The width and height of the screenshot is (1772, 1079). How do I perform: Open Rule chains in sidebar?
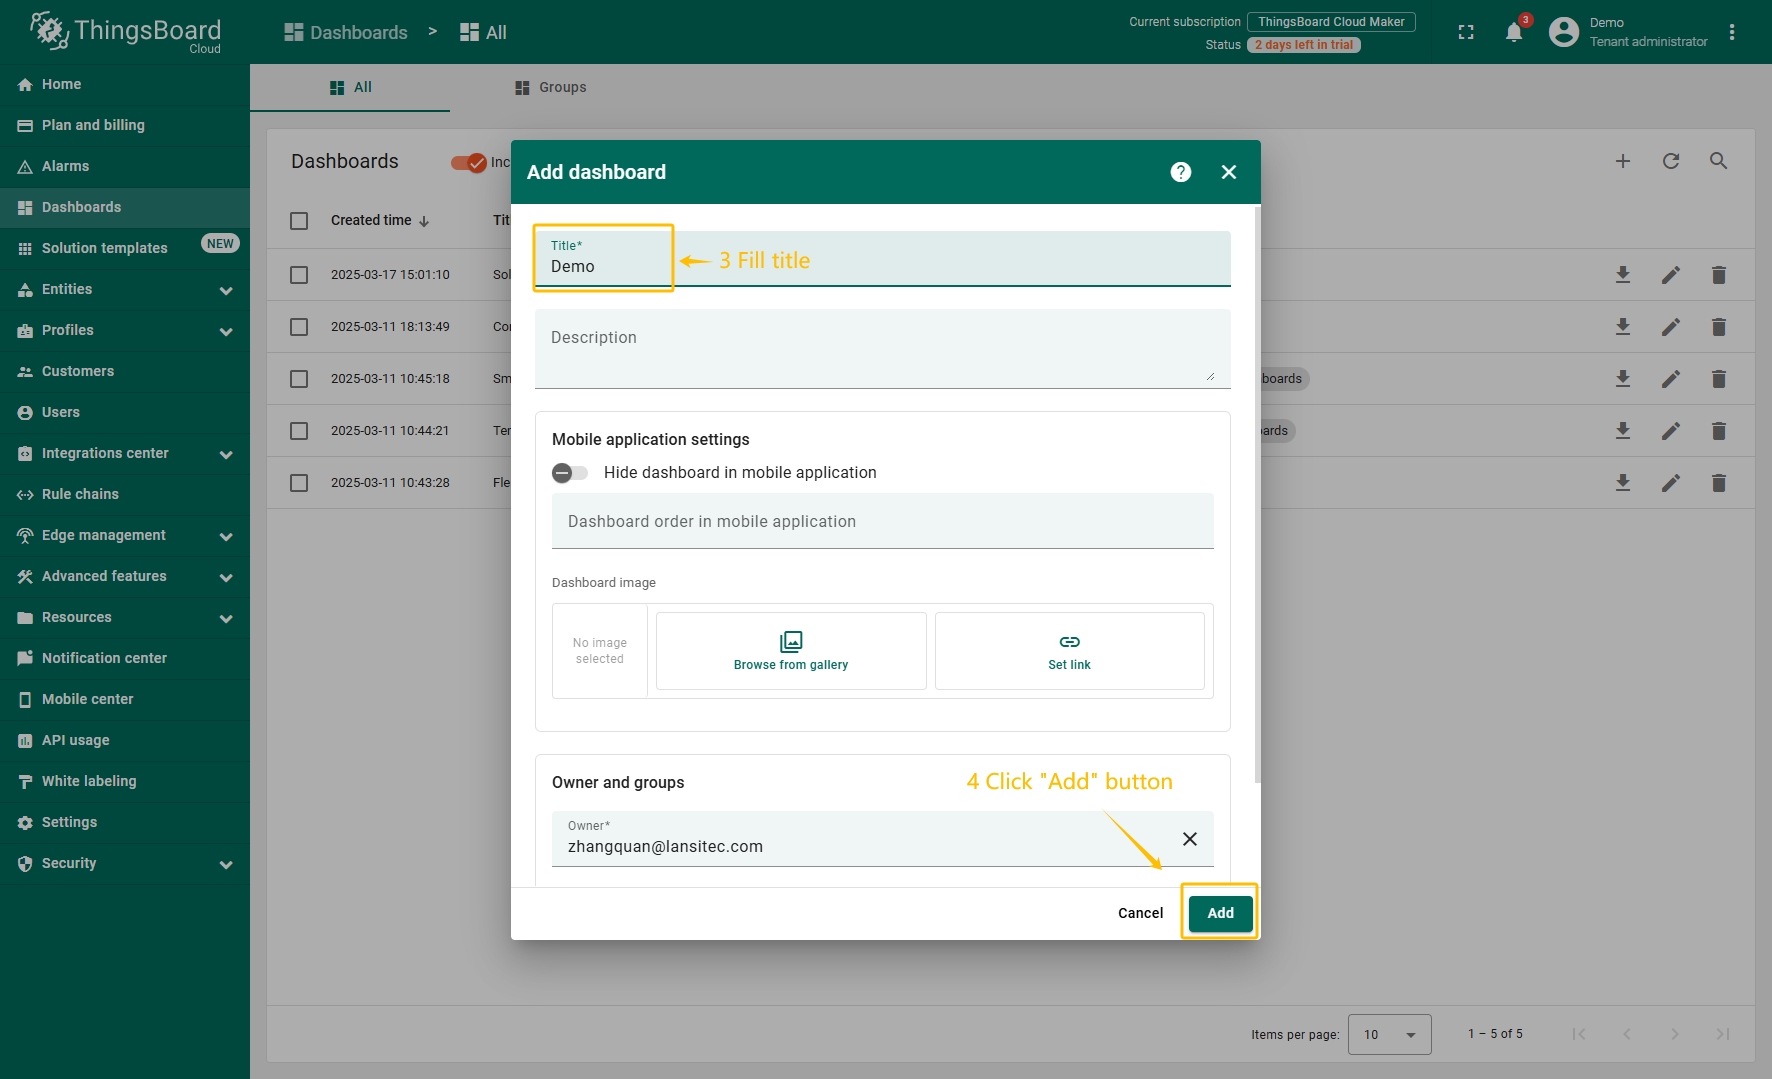point(80,494)
